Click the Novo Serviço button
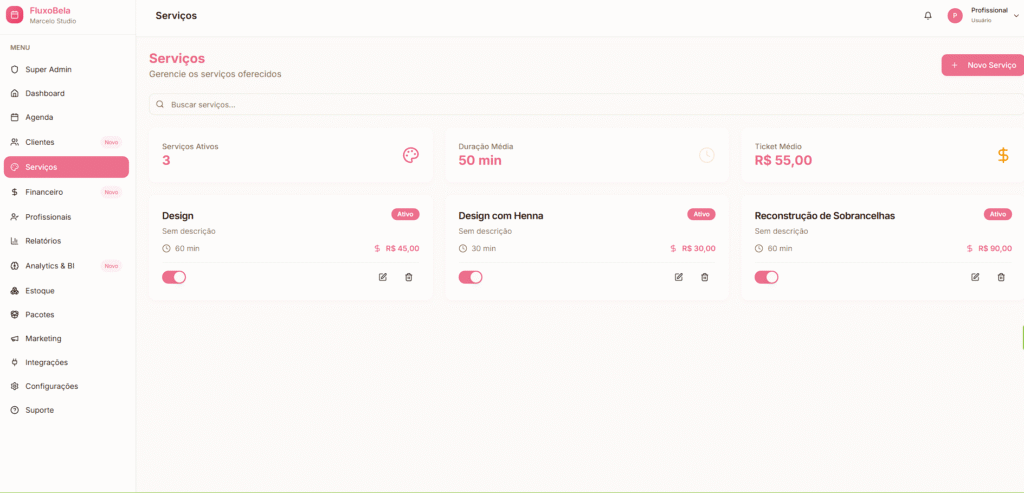 click(982, 65)
